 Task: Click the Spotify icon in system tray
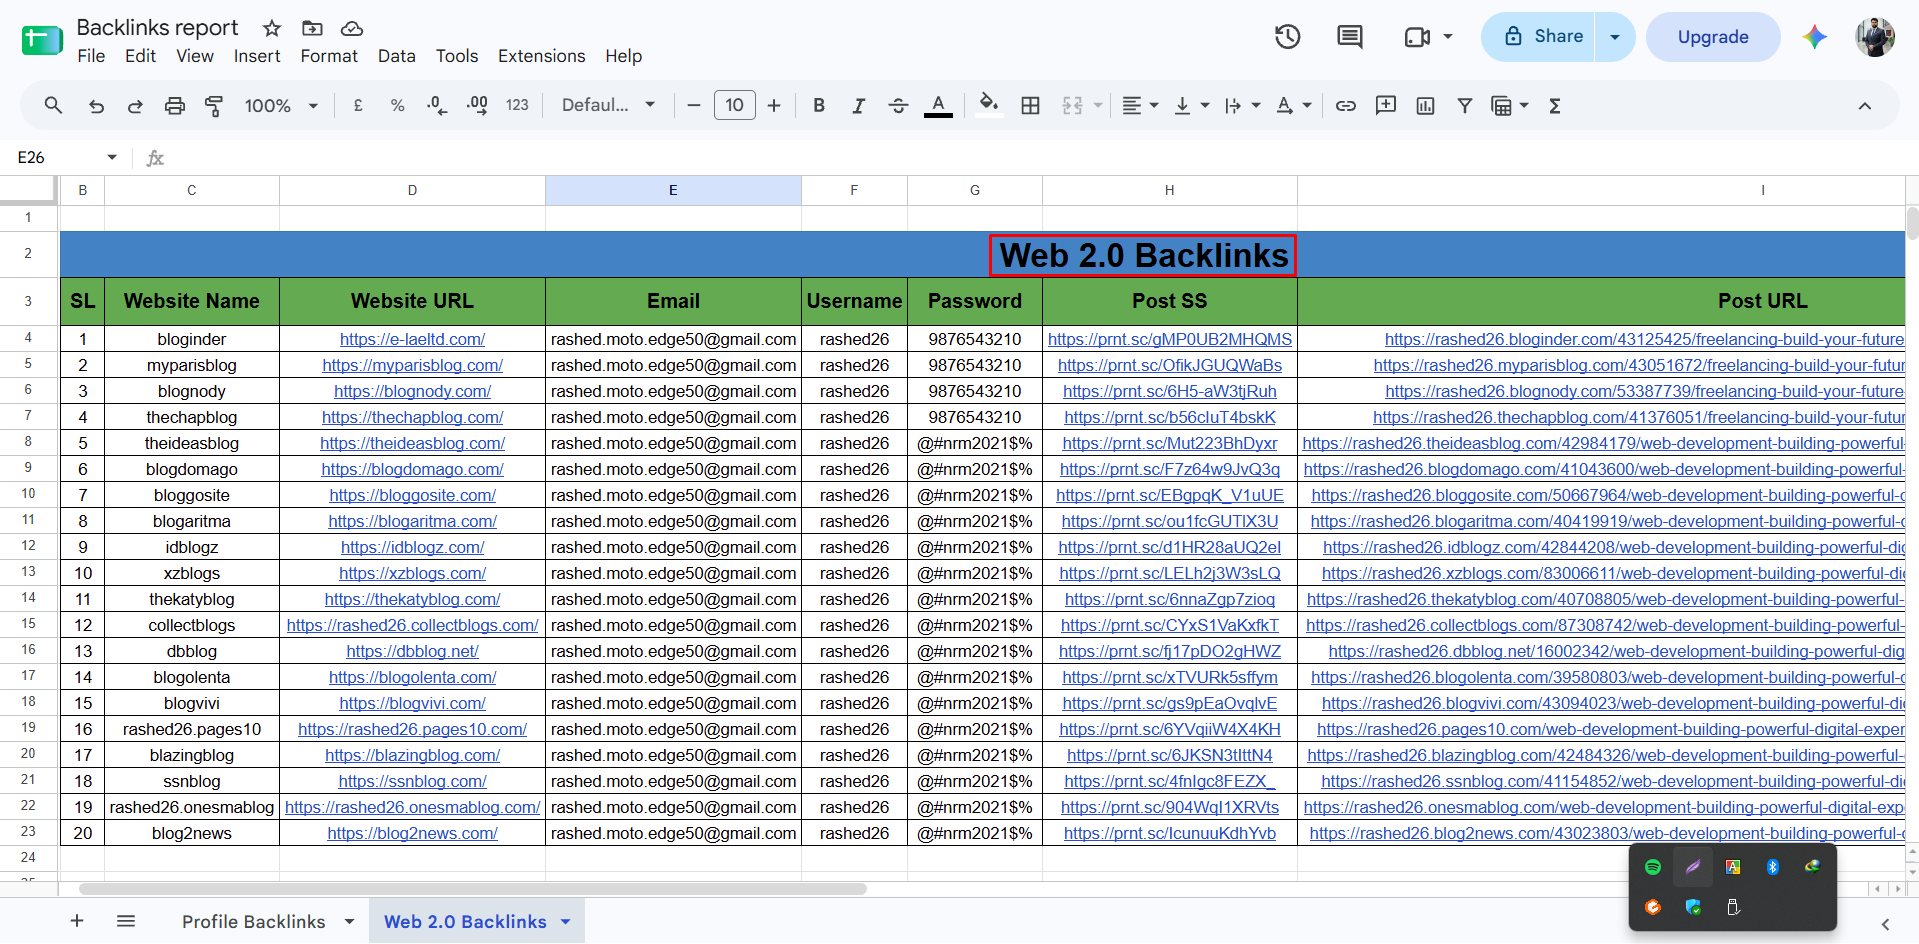click(1653, 867)
